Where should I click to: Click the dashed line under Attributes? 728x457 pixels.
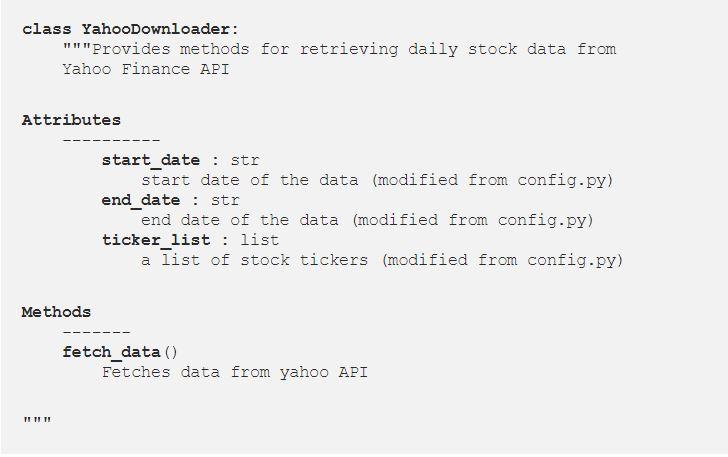click(x=111, y=140)
